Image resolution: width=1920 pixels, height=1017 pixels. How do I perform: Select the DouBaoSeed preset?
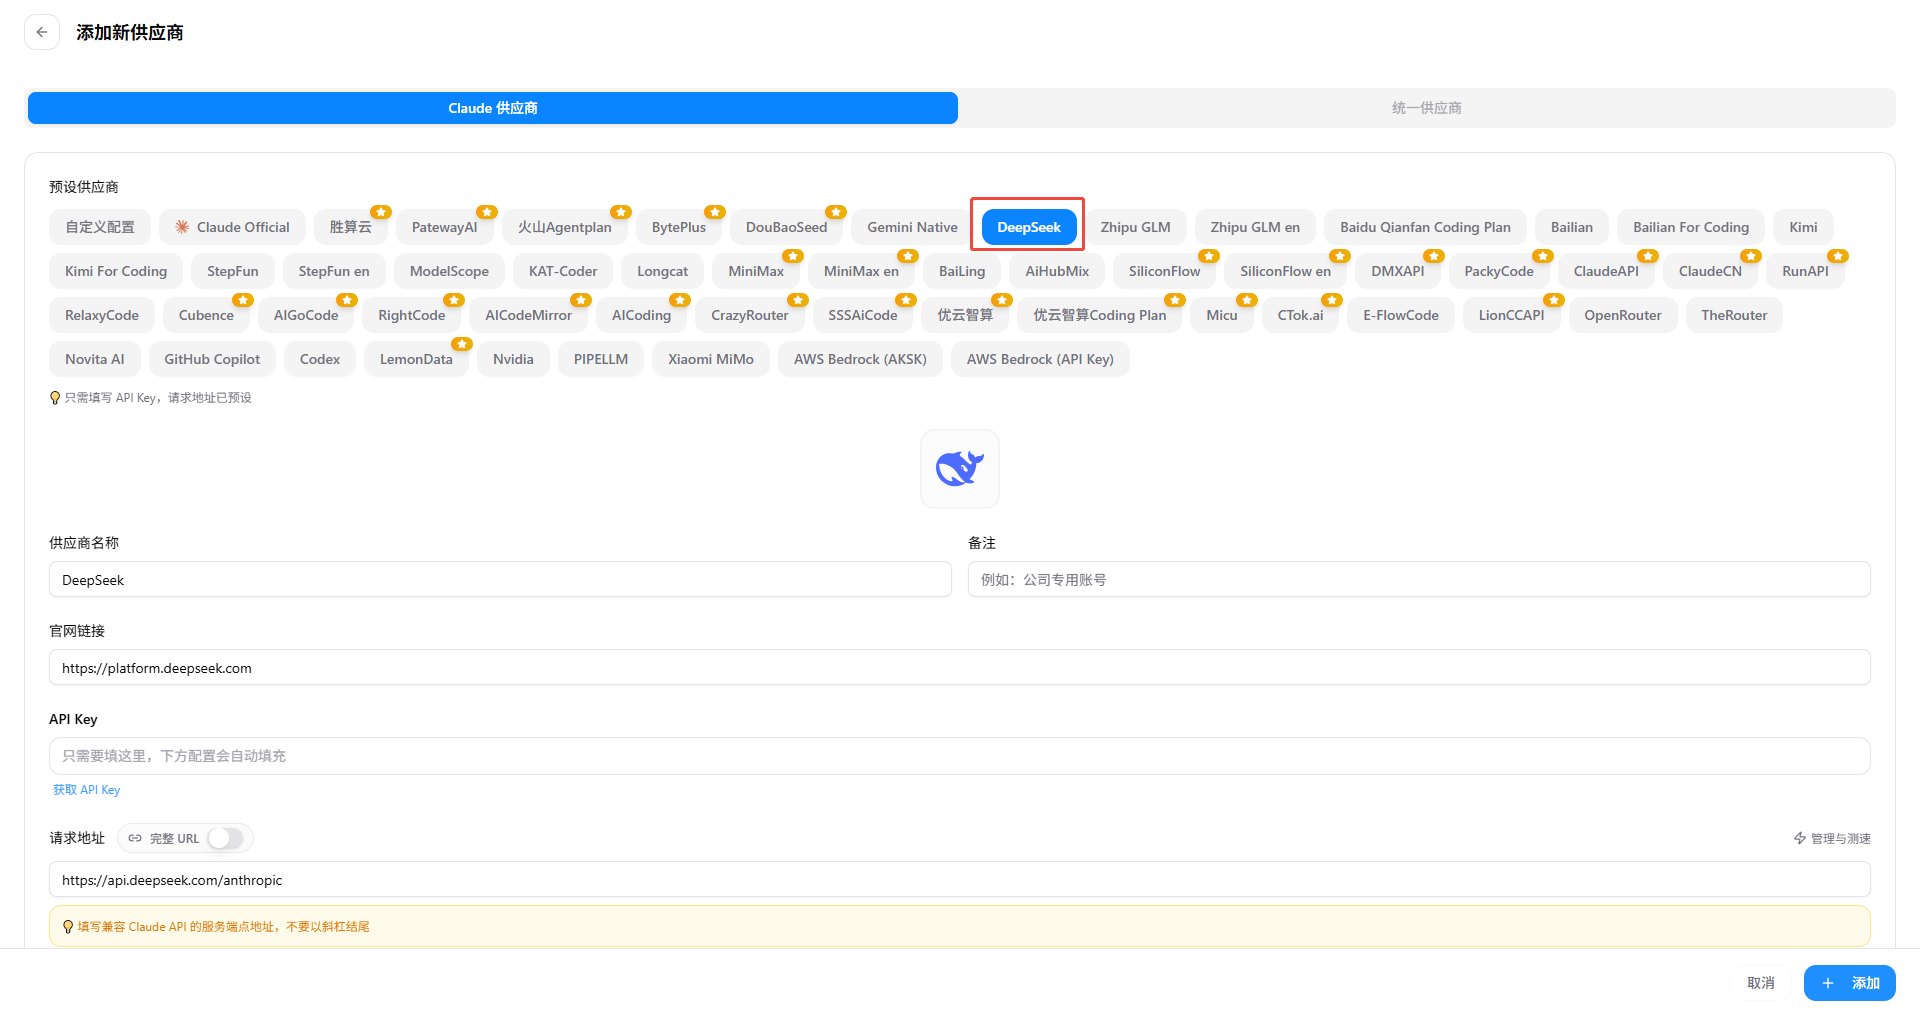point(787,227)
